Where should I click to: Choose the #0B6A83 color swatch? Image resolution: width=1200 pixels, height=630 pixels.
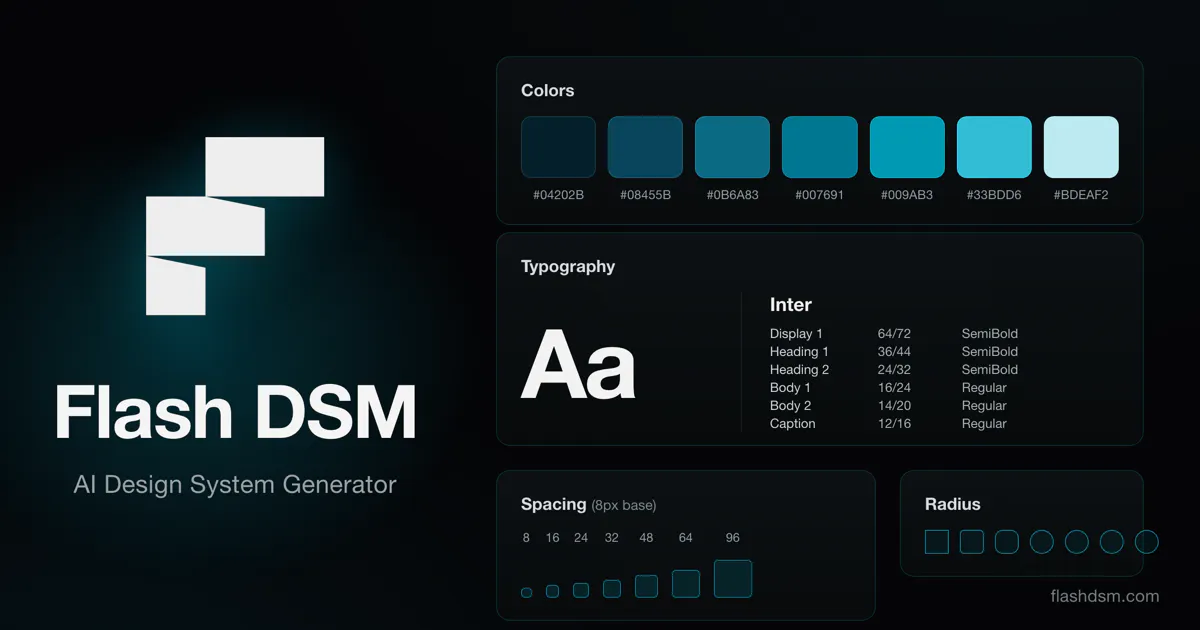(732, 147)
